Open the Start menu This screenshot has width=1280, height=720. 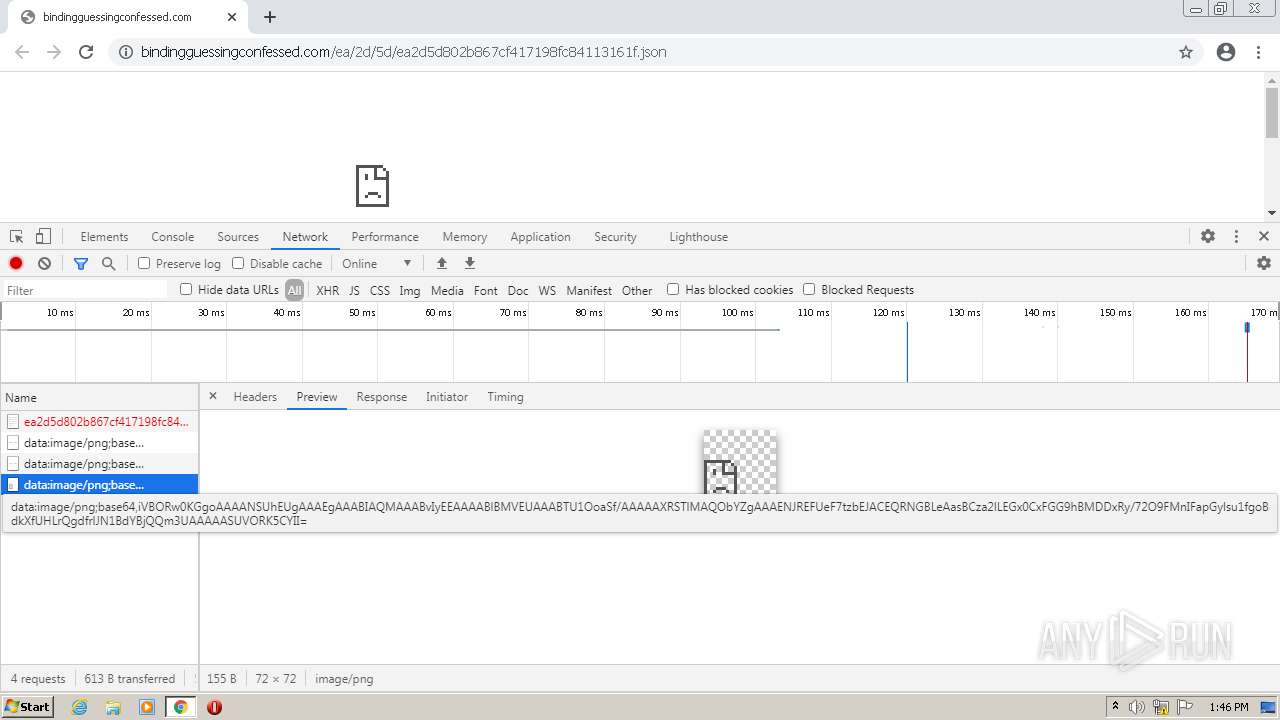click(x=27, y=707)
